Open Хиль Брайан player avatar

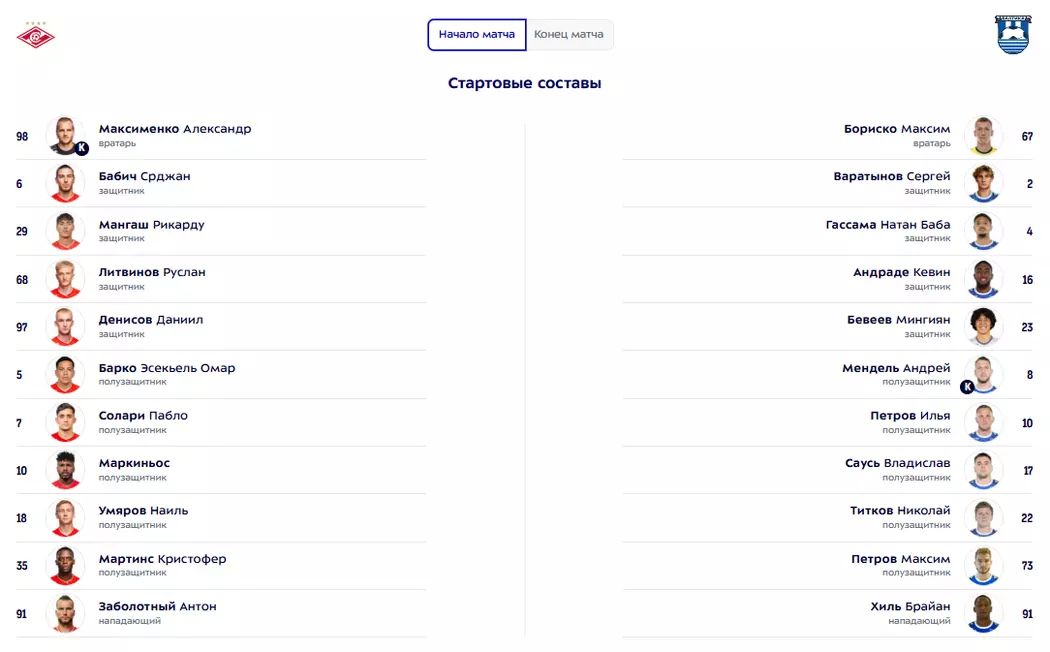tap(984, 613)
